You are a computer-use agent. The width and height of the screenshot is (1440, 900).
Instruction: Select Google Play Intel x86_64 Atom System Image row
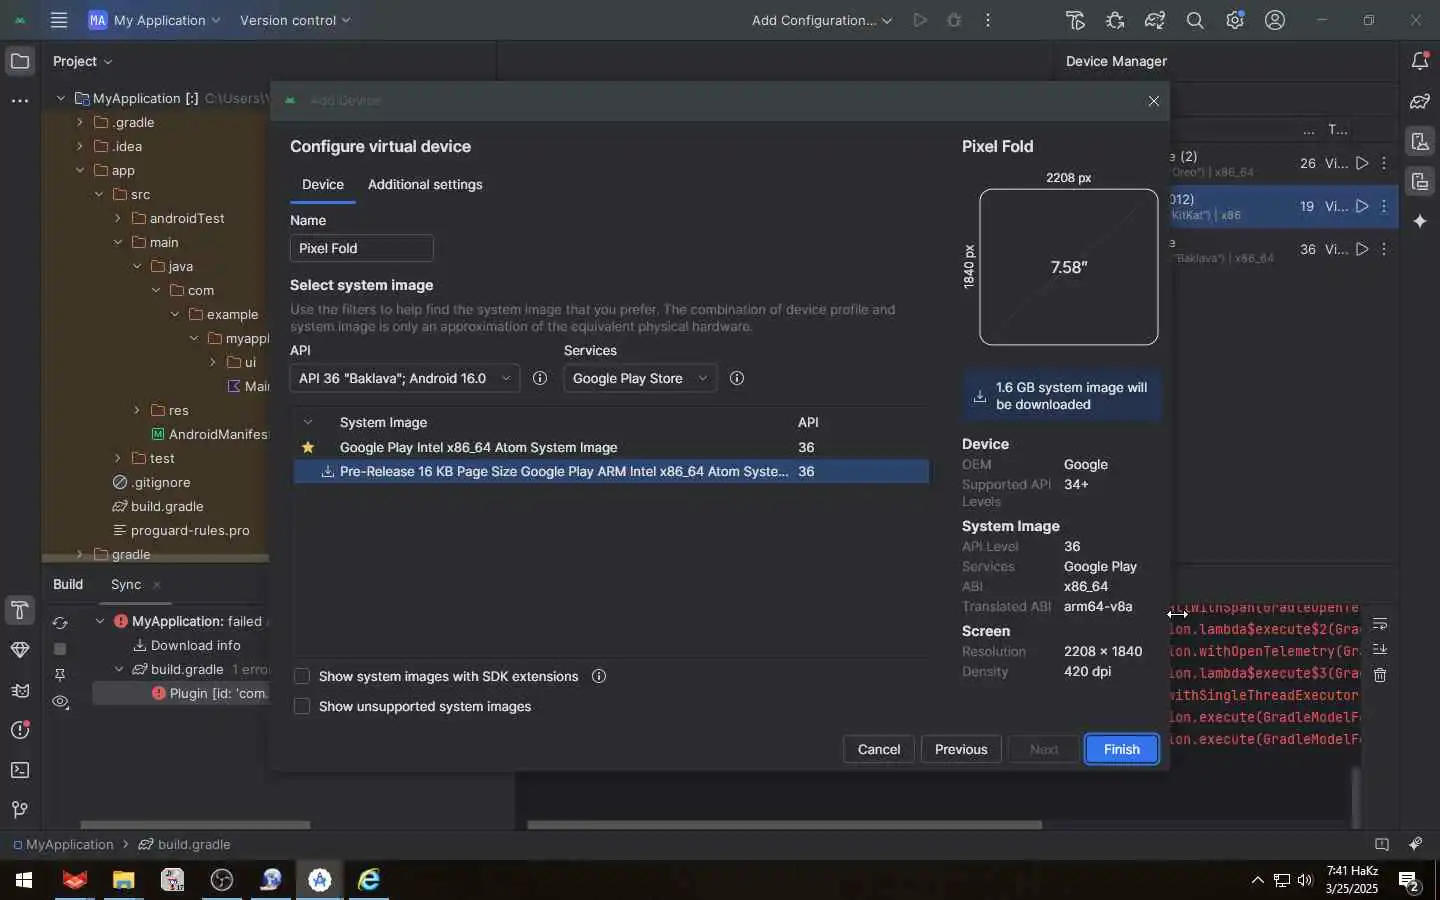[611, 447]
